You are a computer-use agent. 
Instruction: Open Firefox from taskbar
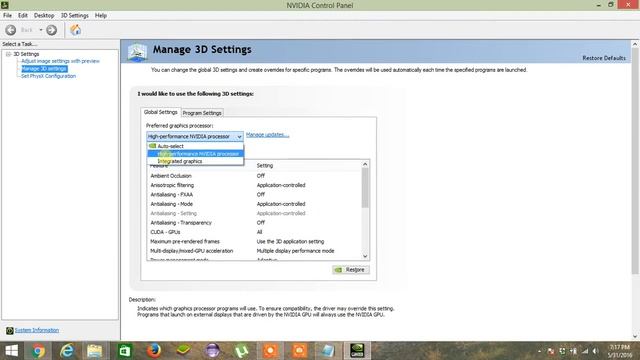153,351
